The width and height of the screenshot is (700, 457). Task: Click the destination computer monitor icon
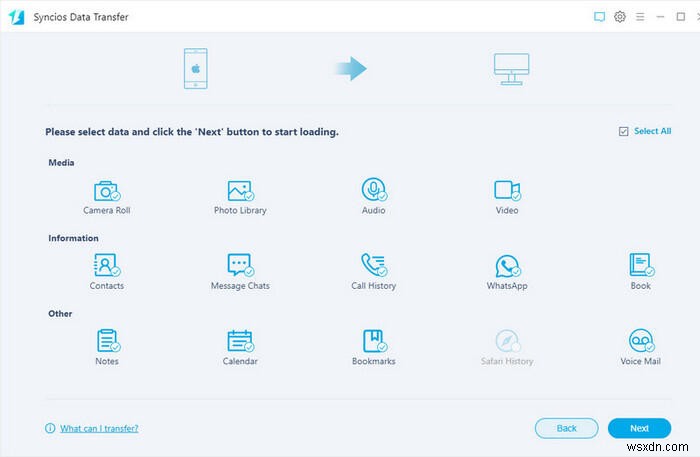pyautogui.click(x=512, y=69)
